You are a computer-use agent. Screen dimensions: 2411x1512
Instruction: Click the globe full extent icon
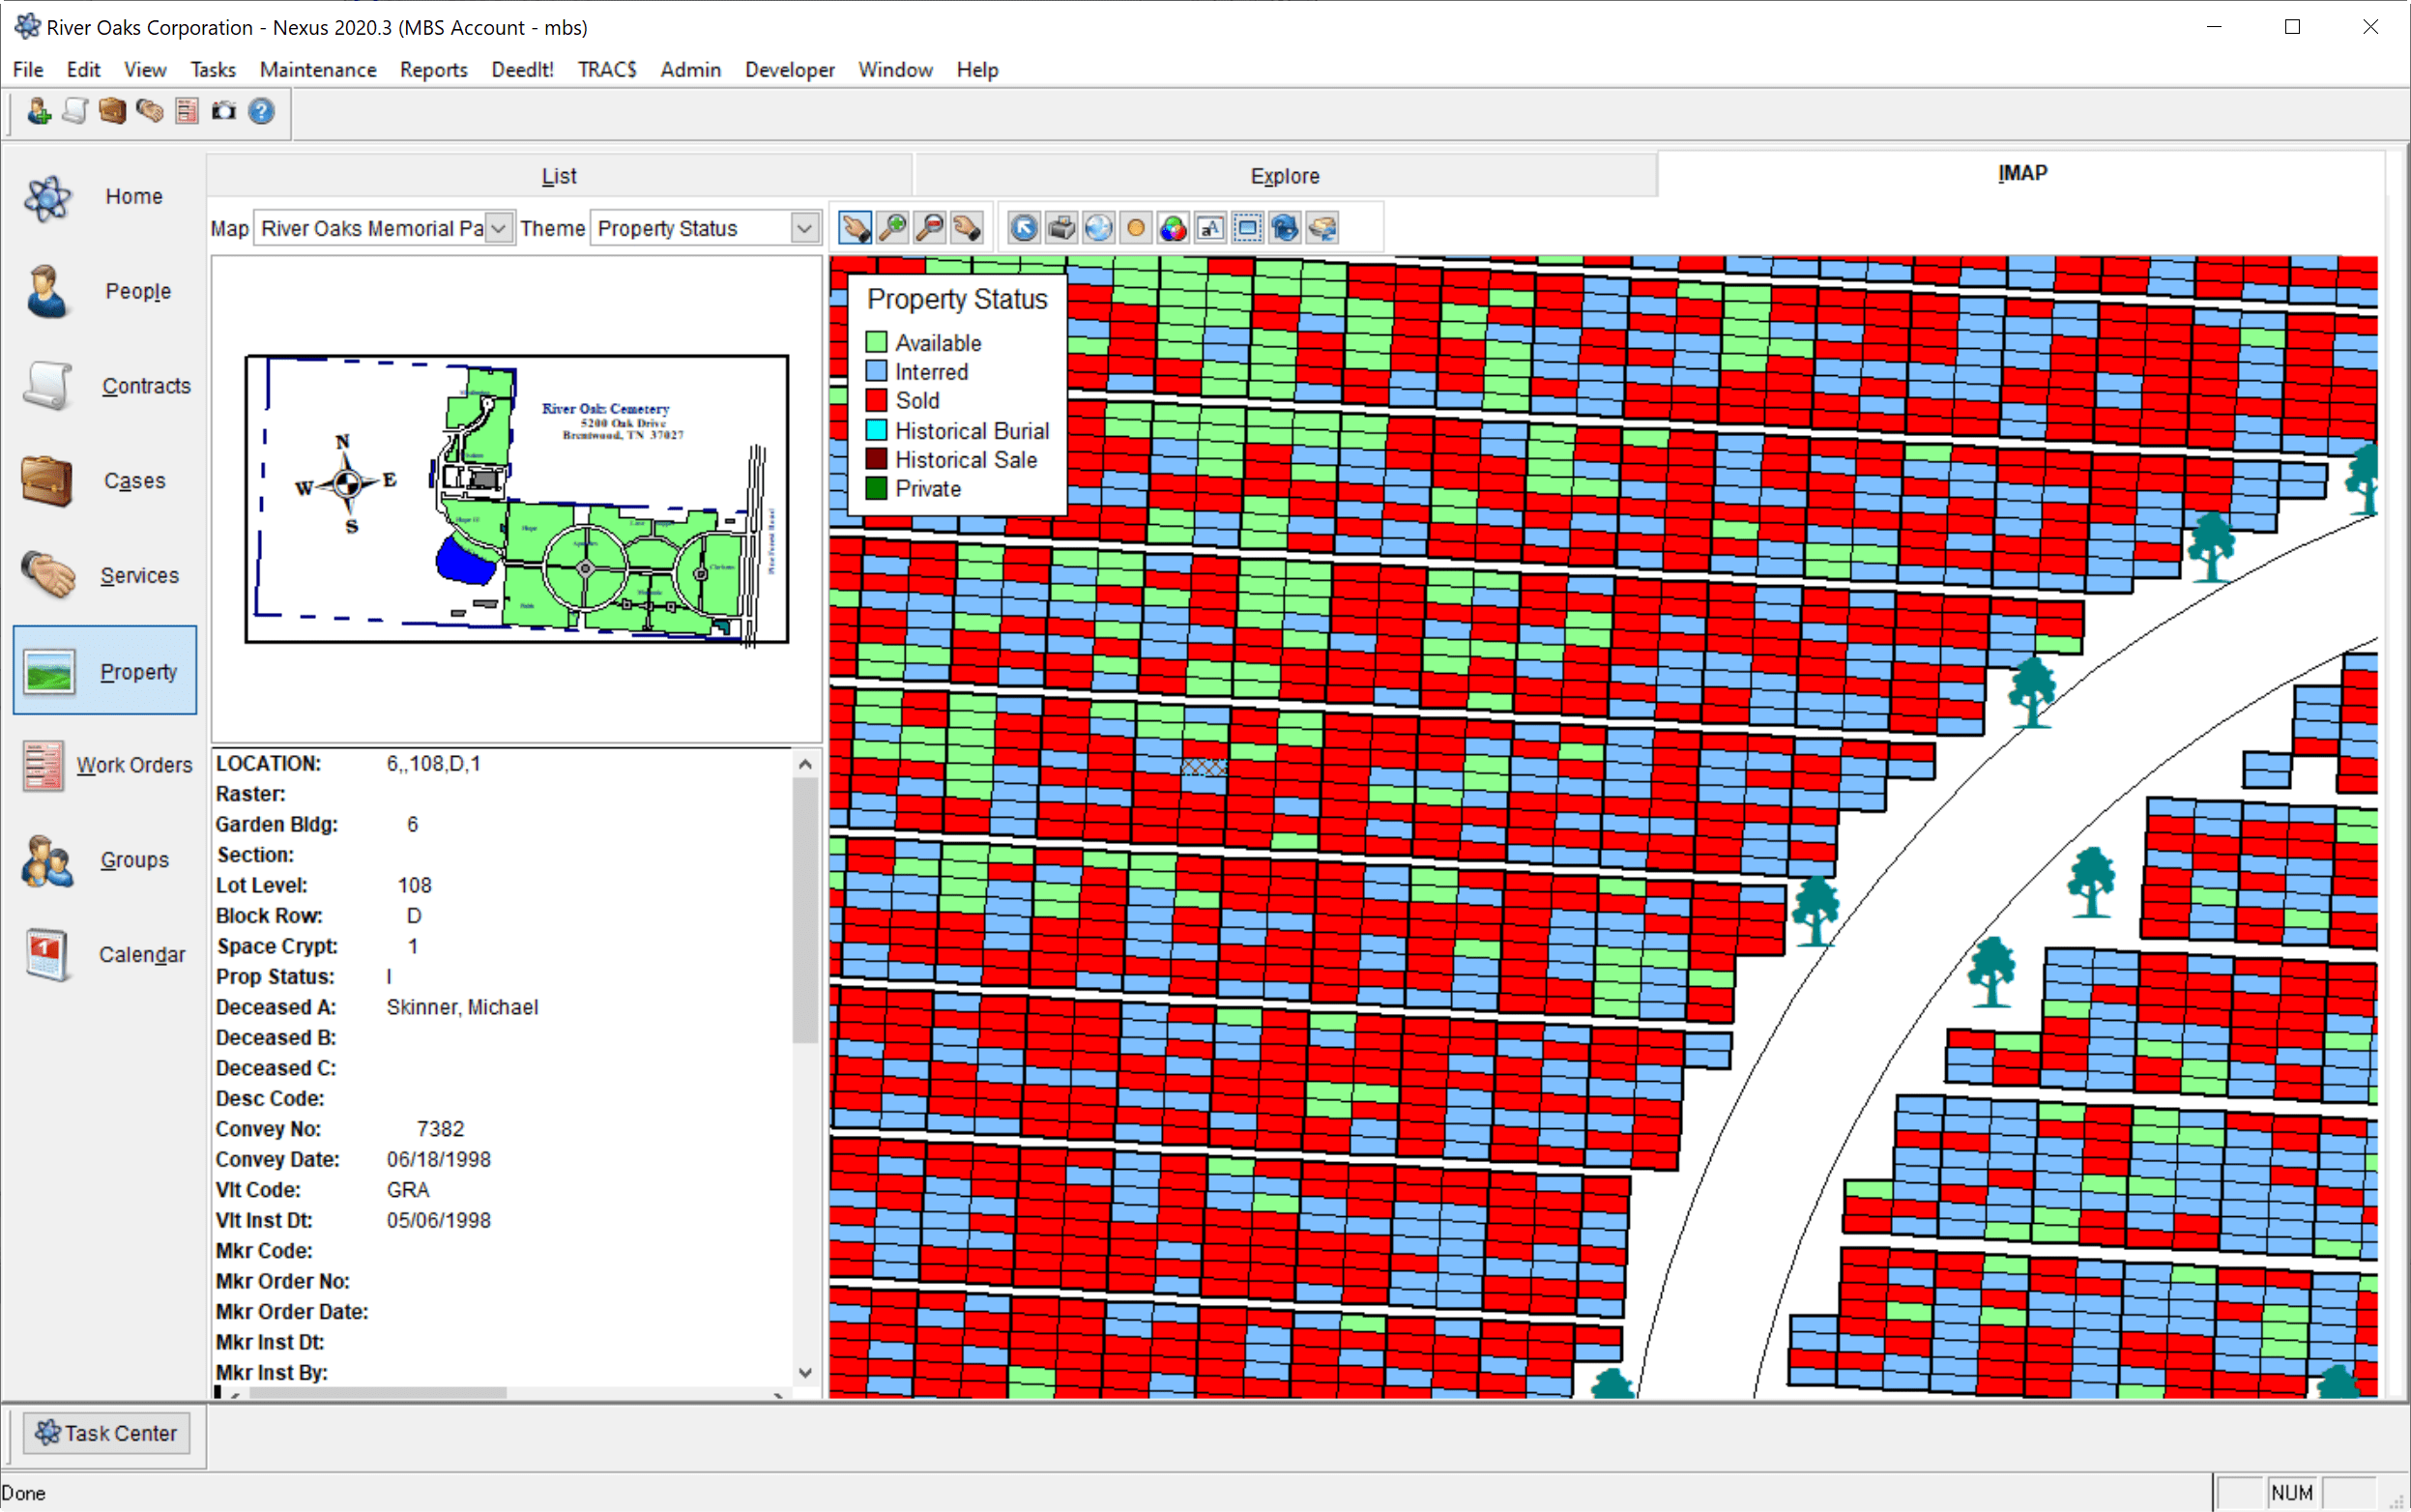click(x=1098, y=228)
